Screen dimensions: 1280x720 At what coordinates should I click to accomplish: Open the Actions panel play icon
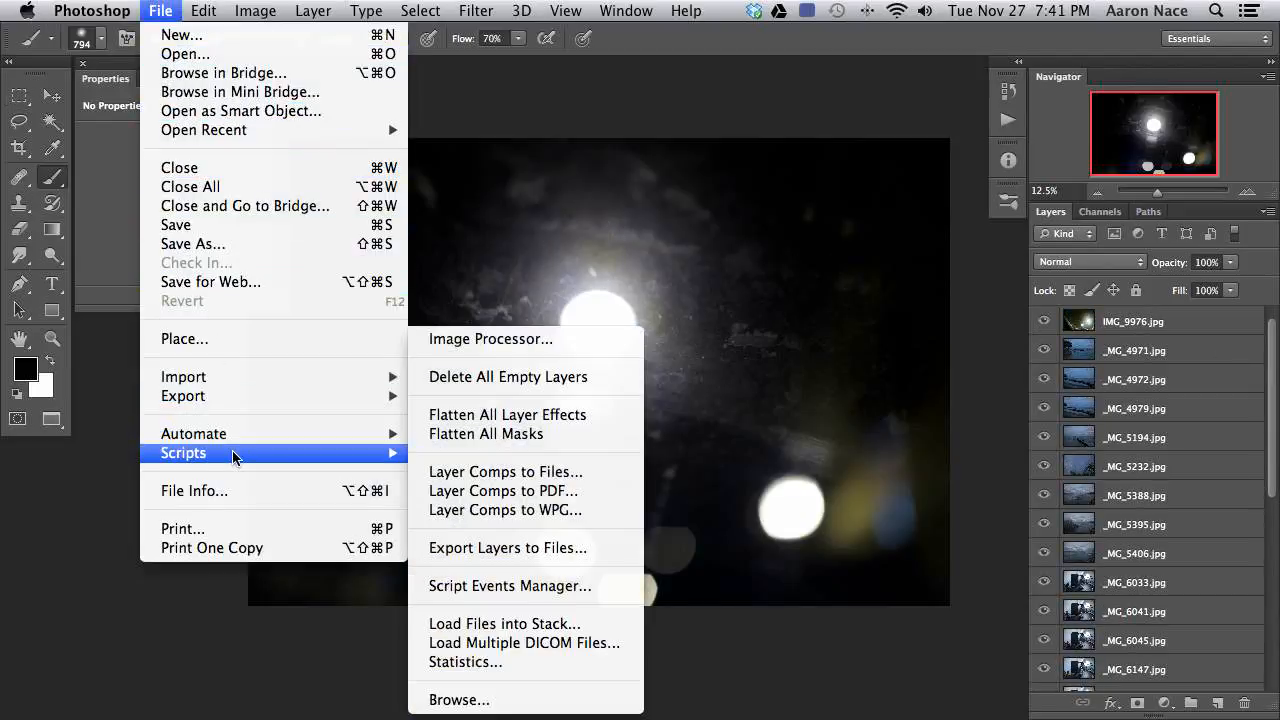click(x=1008, y=120)
